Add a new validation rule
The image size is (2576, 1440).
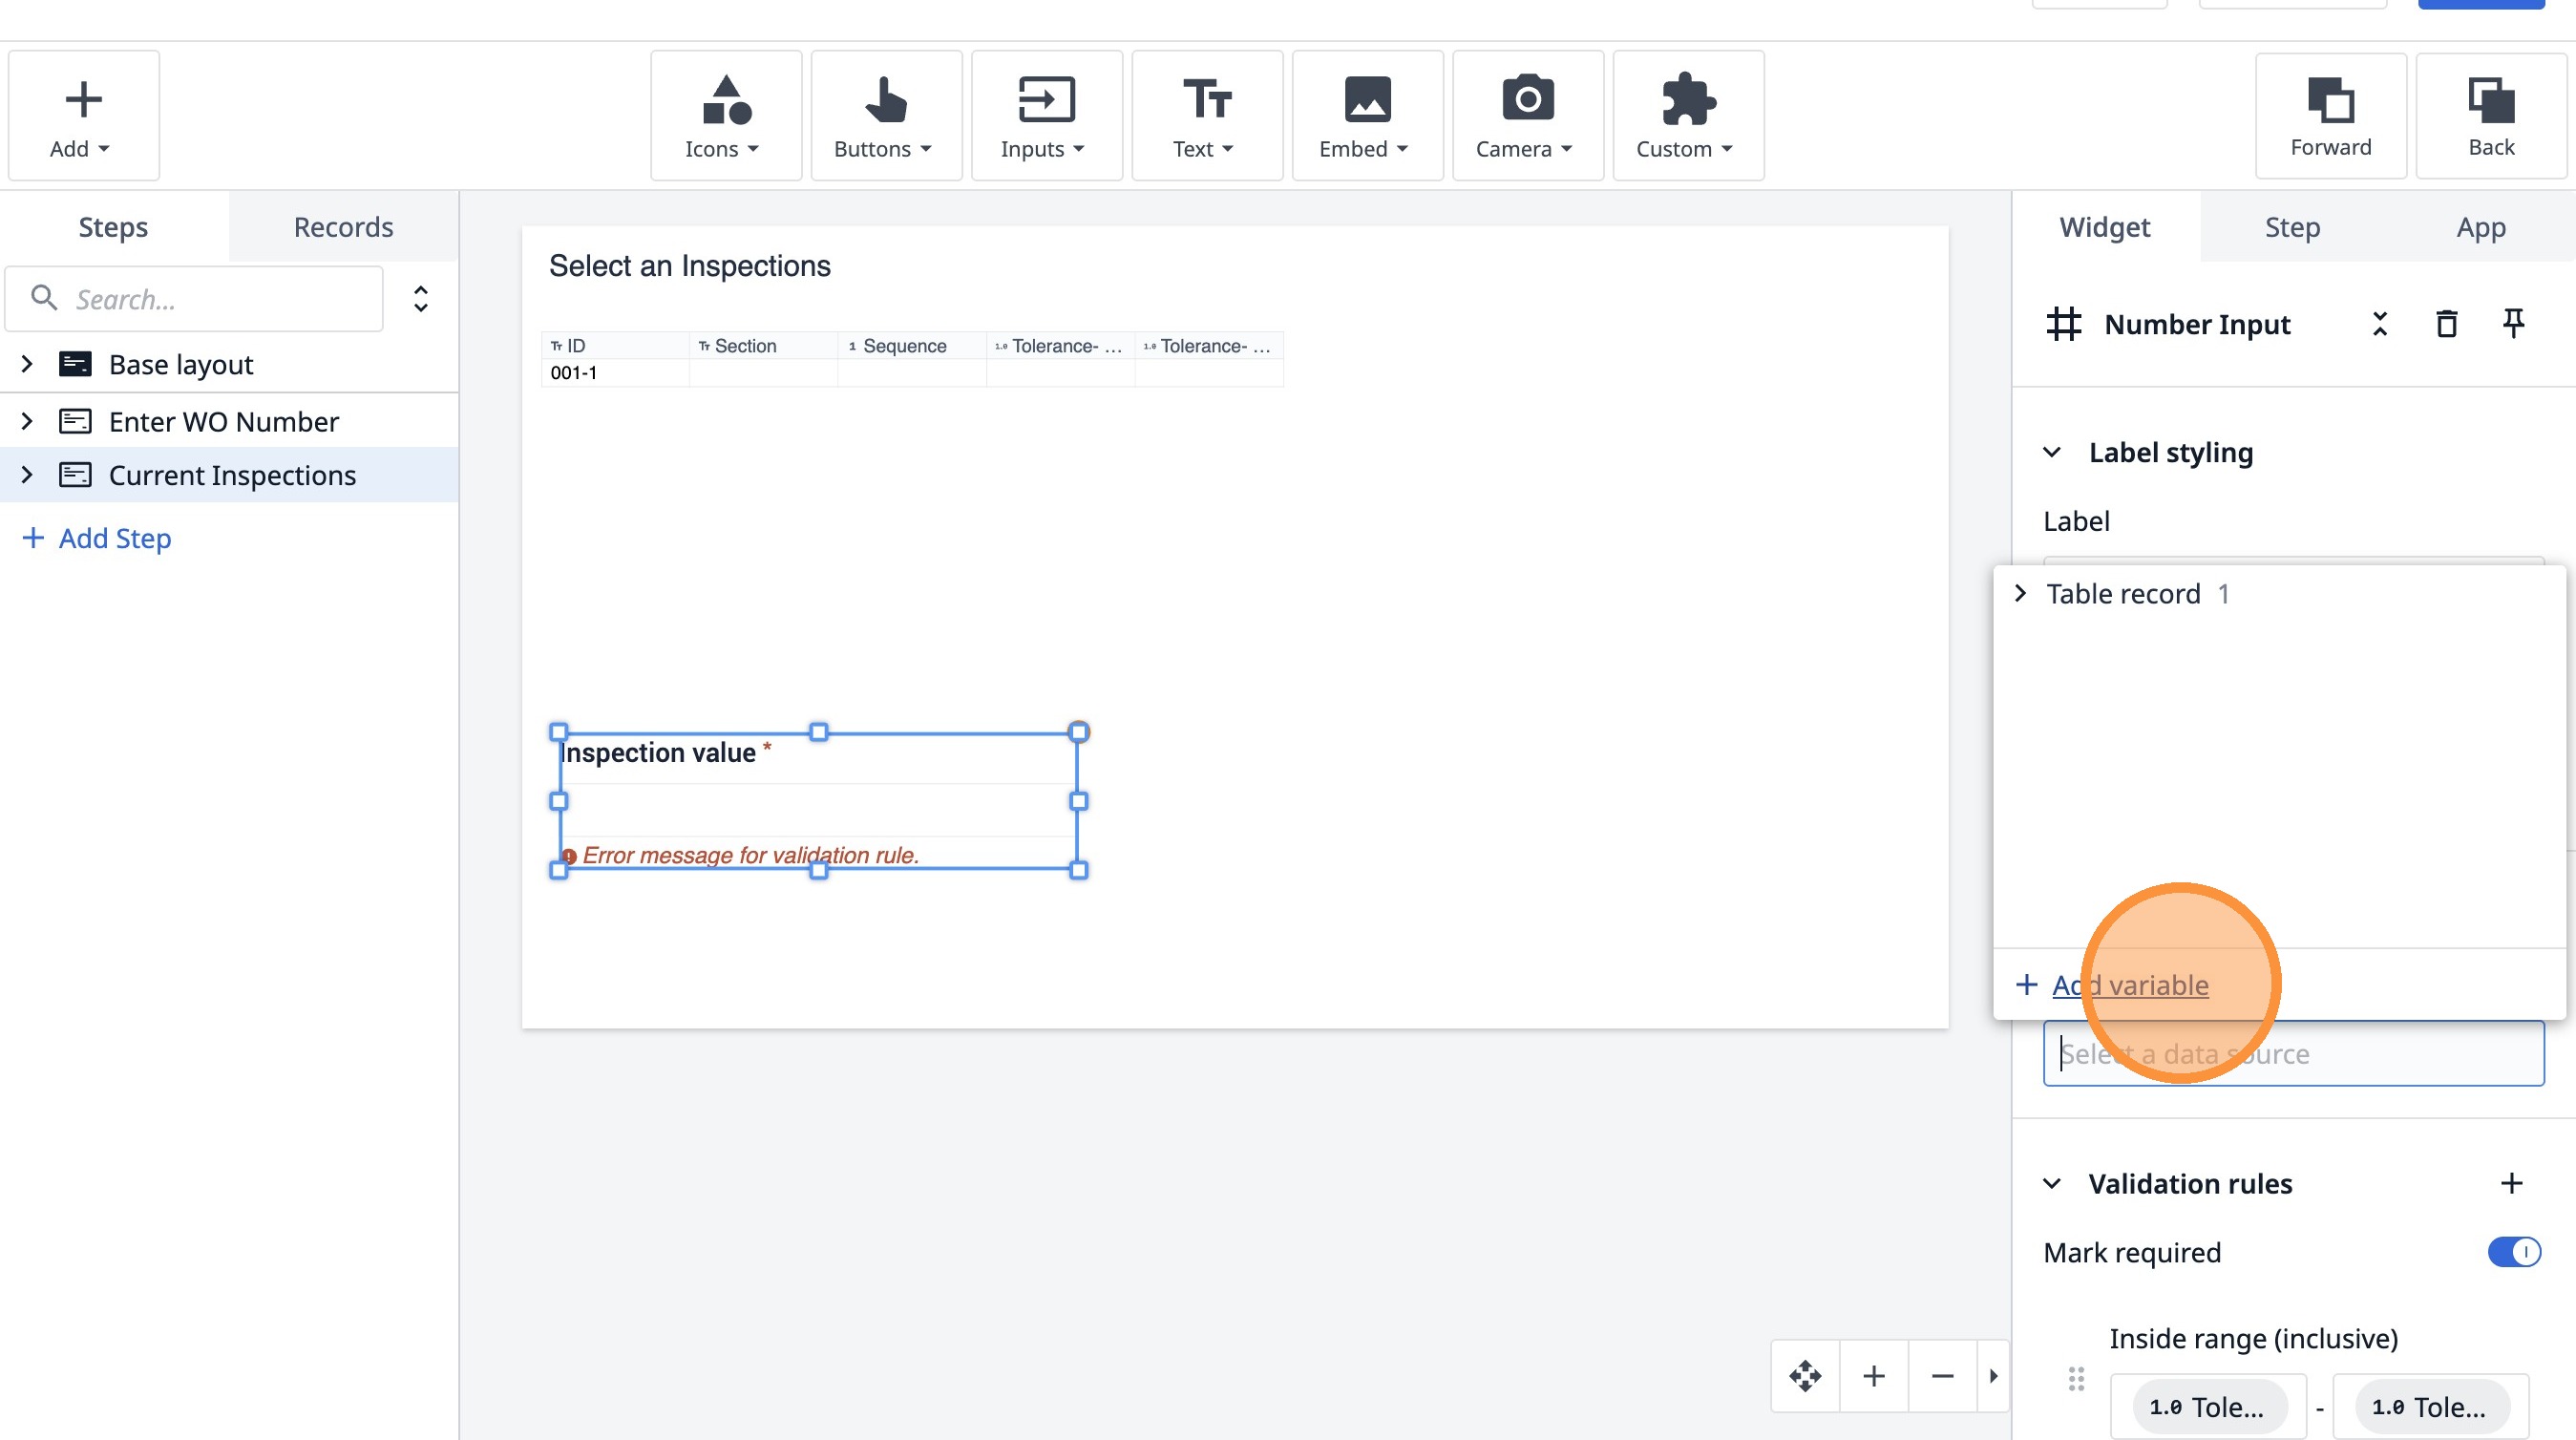tap(2511, 1184)
